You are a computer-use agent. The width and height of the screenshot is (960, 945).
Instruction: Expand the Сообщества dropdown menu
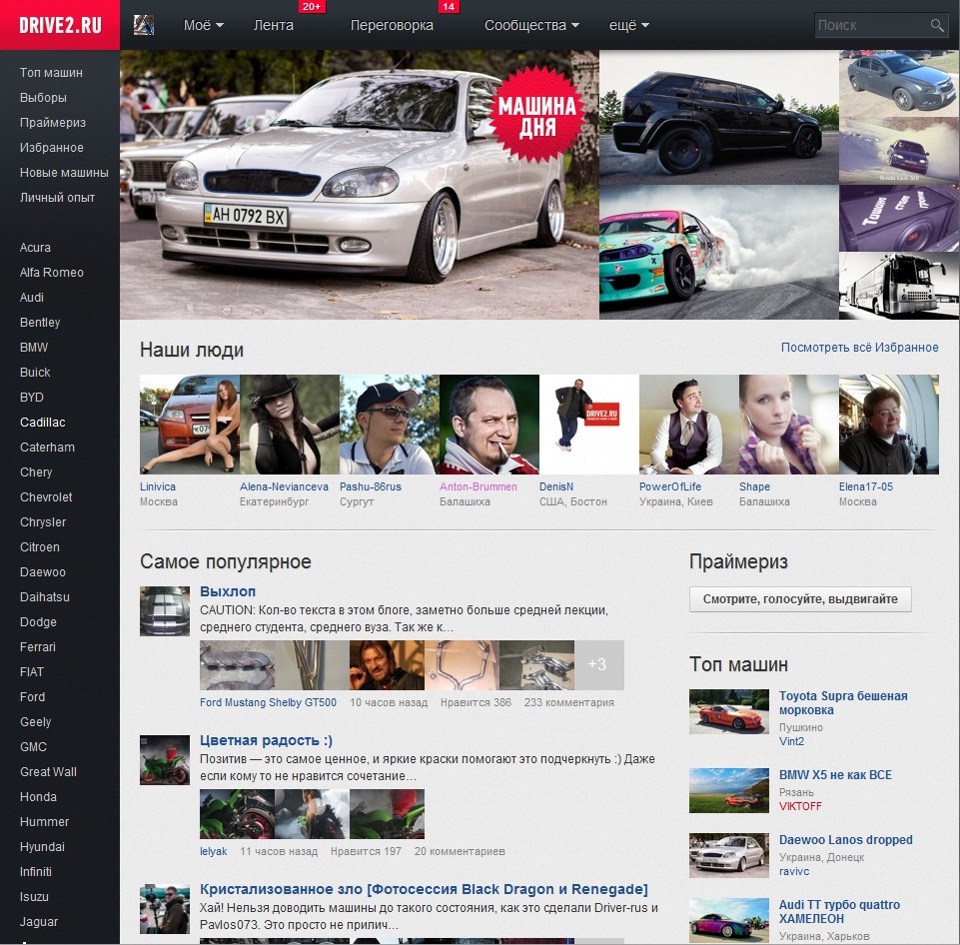531,25
